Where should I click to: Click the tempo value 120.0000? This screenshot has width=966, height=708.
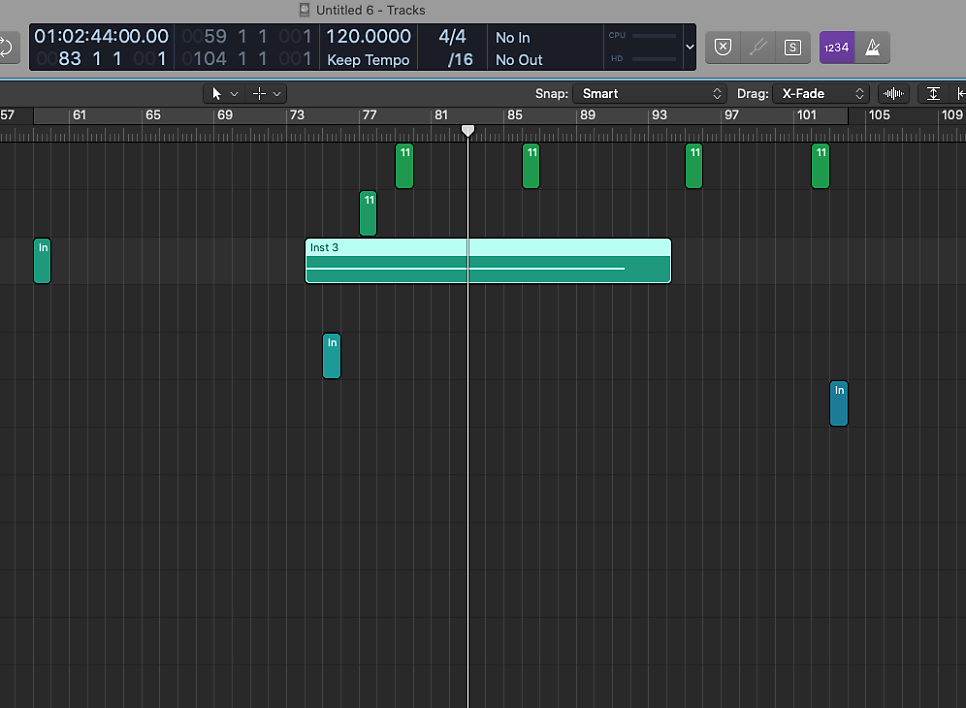click(x=368, y=36)
